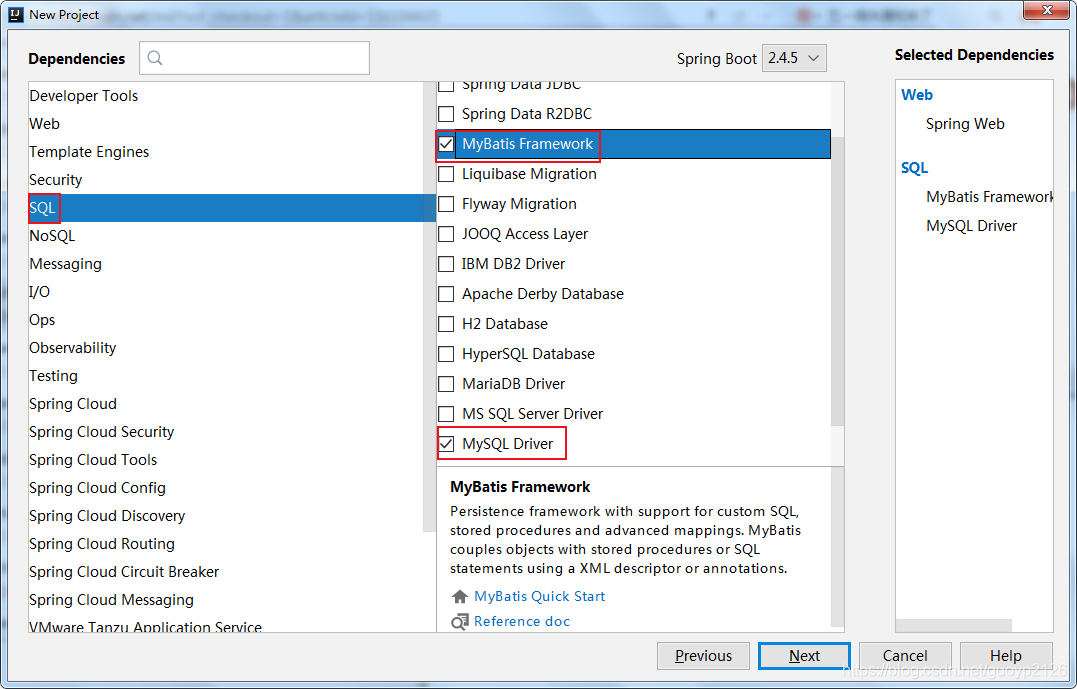
Task: Enable the Spring Data R2DBC checkbox
Action: point(446,114)
